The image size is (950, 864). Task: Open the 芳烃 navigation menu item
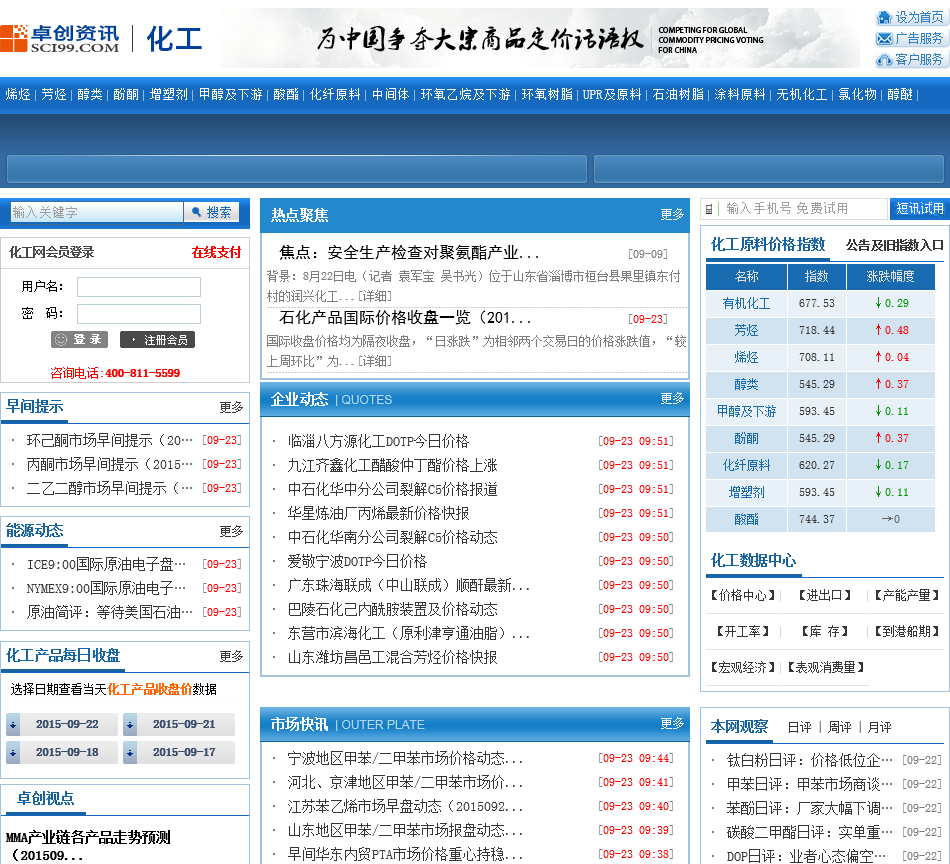[54, 95]
